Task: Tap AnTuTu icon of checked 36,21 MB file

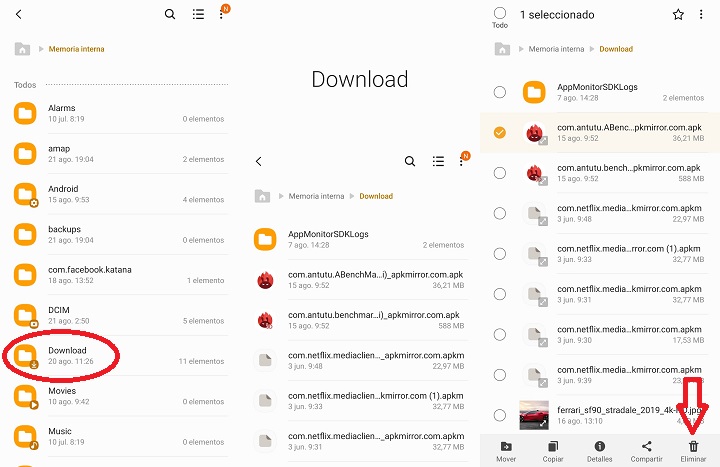Action: point(535,133)
